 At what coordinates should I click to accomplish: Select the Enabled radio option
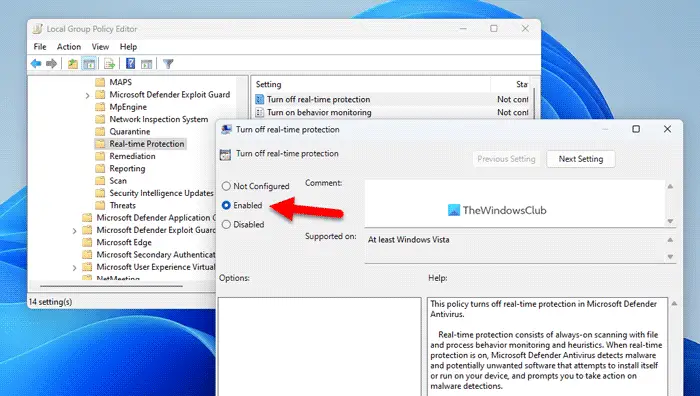click(226, 205)
